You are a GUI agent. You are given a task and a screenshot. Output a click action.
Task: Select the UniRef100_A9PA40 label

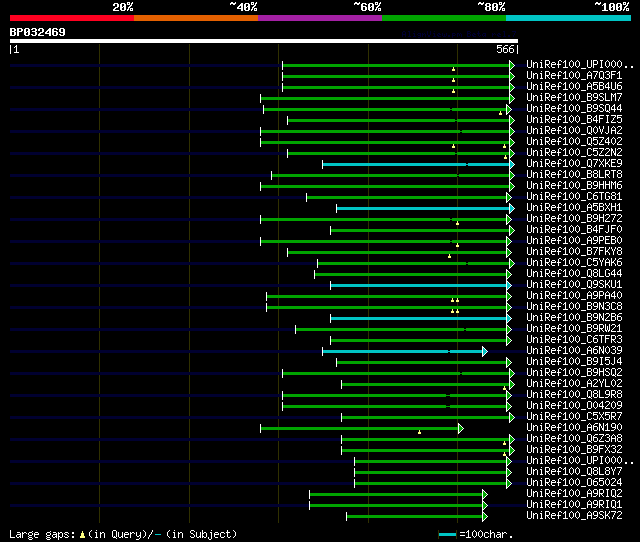(574, 296)
